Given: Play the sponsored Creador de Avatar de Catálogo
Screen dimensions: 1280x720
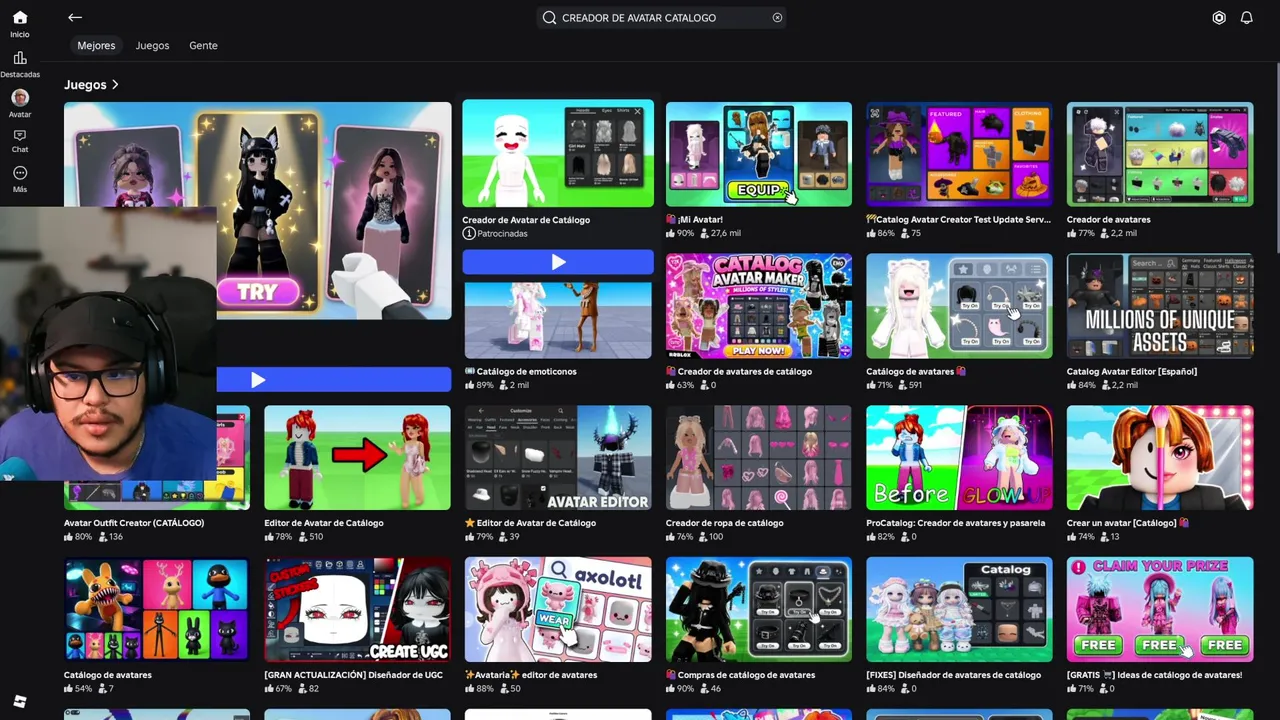Looking at the screenshot, I should pos(558,262).
